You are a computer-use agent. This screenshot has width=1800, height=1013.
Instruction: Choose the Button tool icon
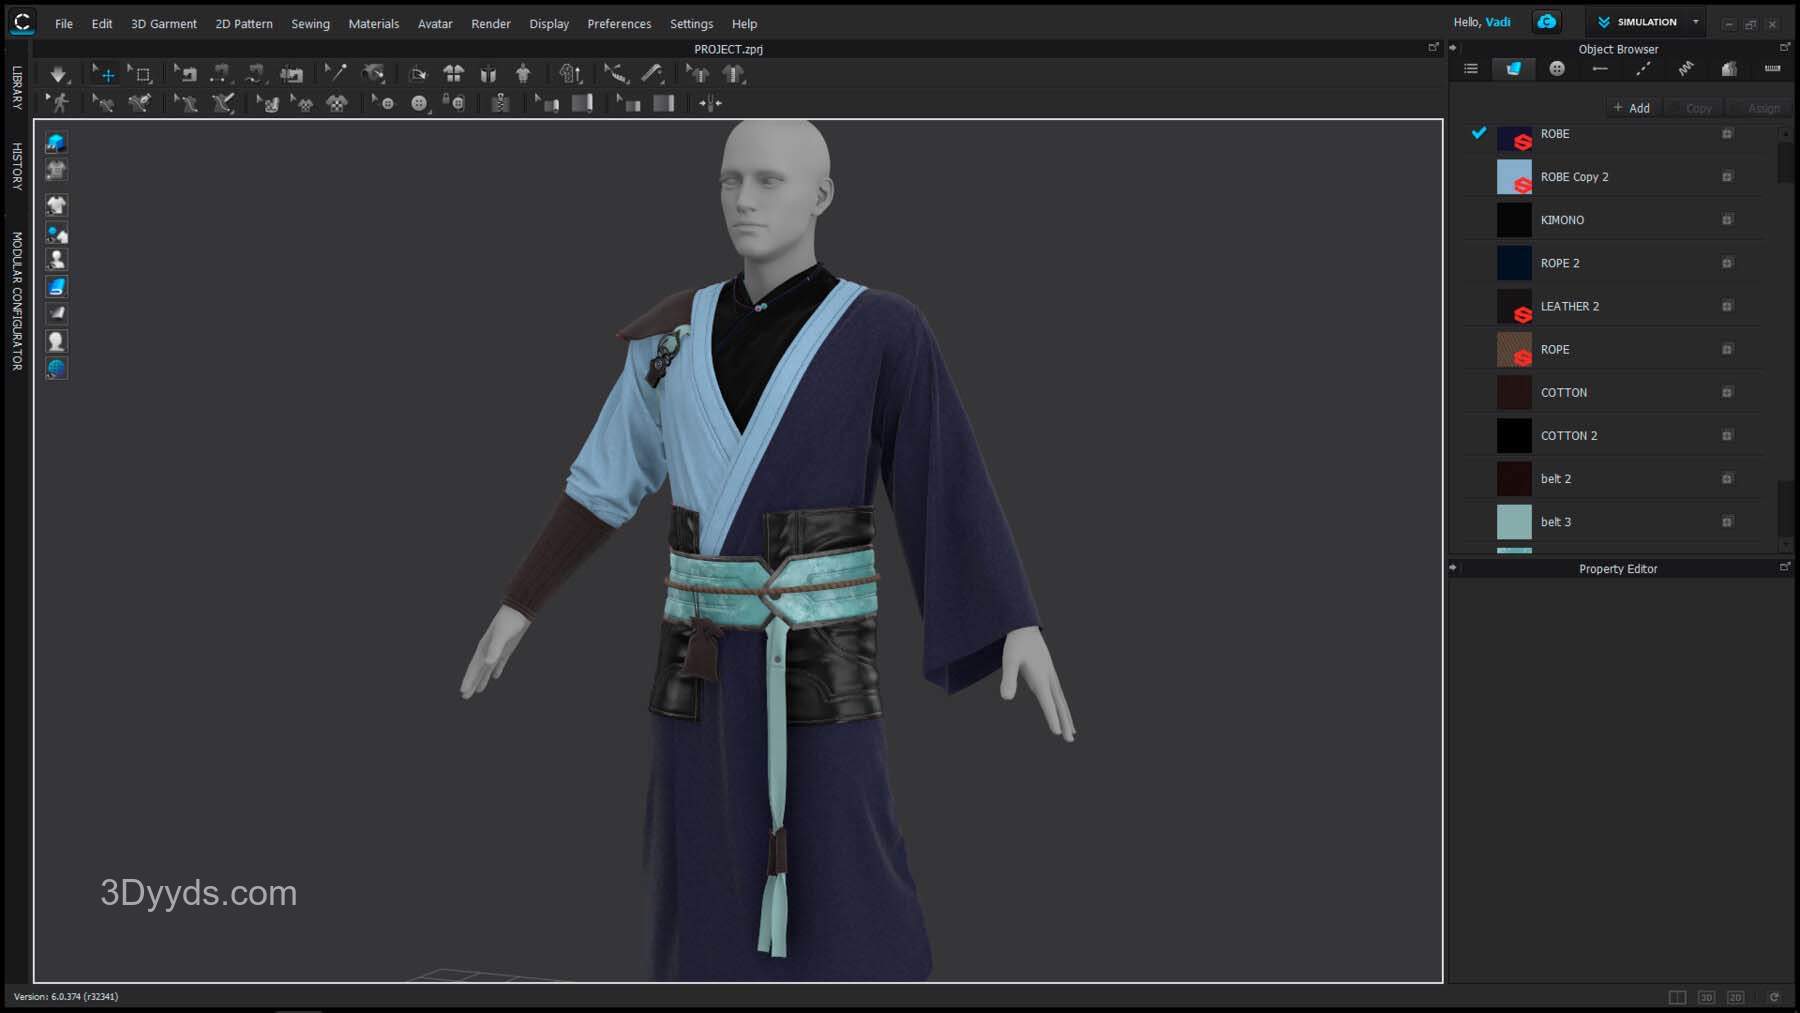point(419,103)
